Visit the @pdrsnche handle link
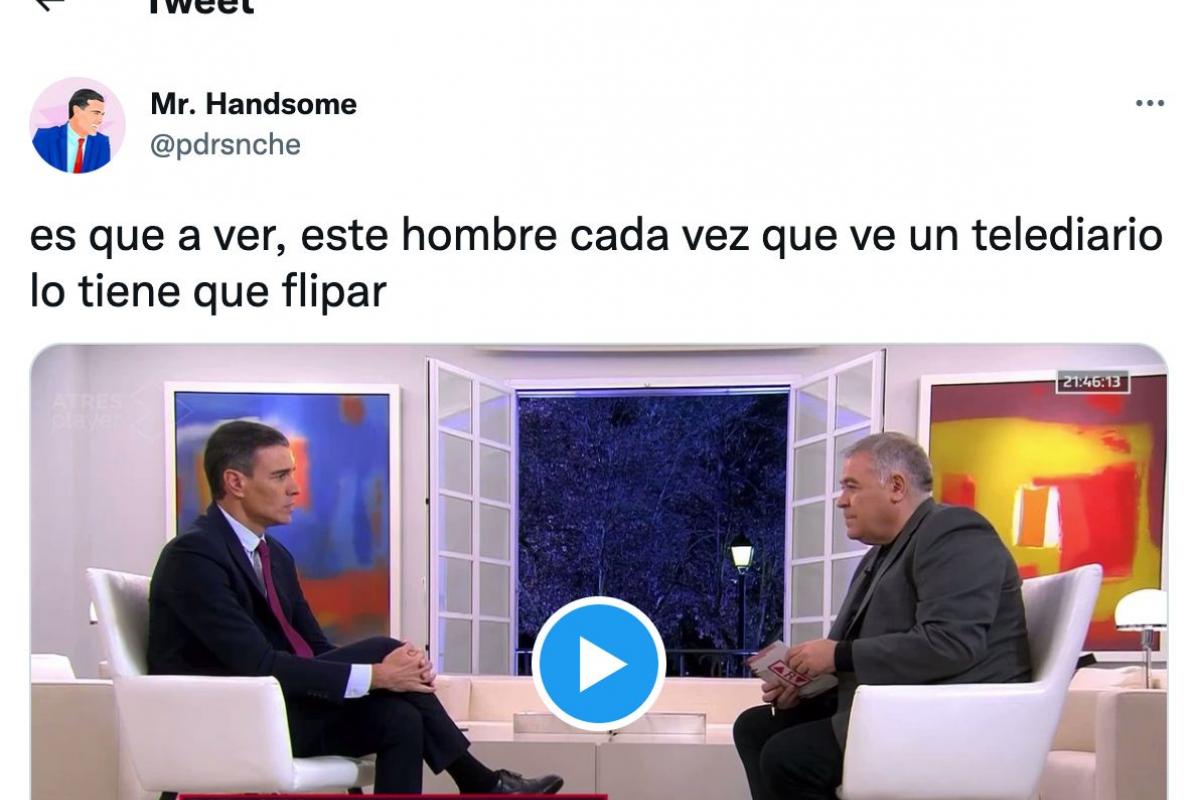This screenshot has width=1200, height=800. coord(225,144)
